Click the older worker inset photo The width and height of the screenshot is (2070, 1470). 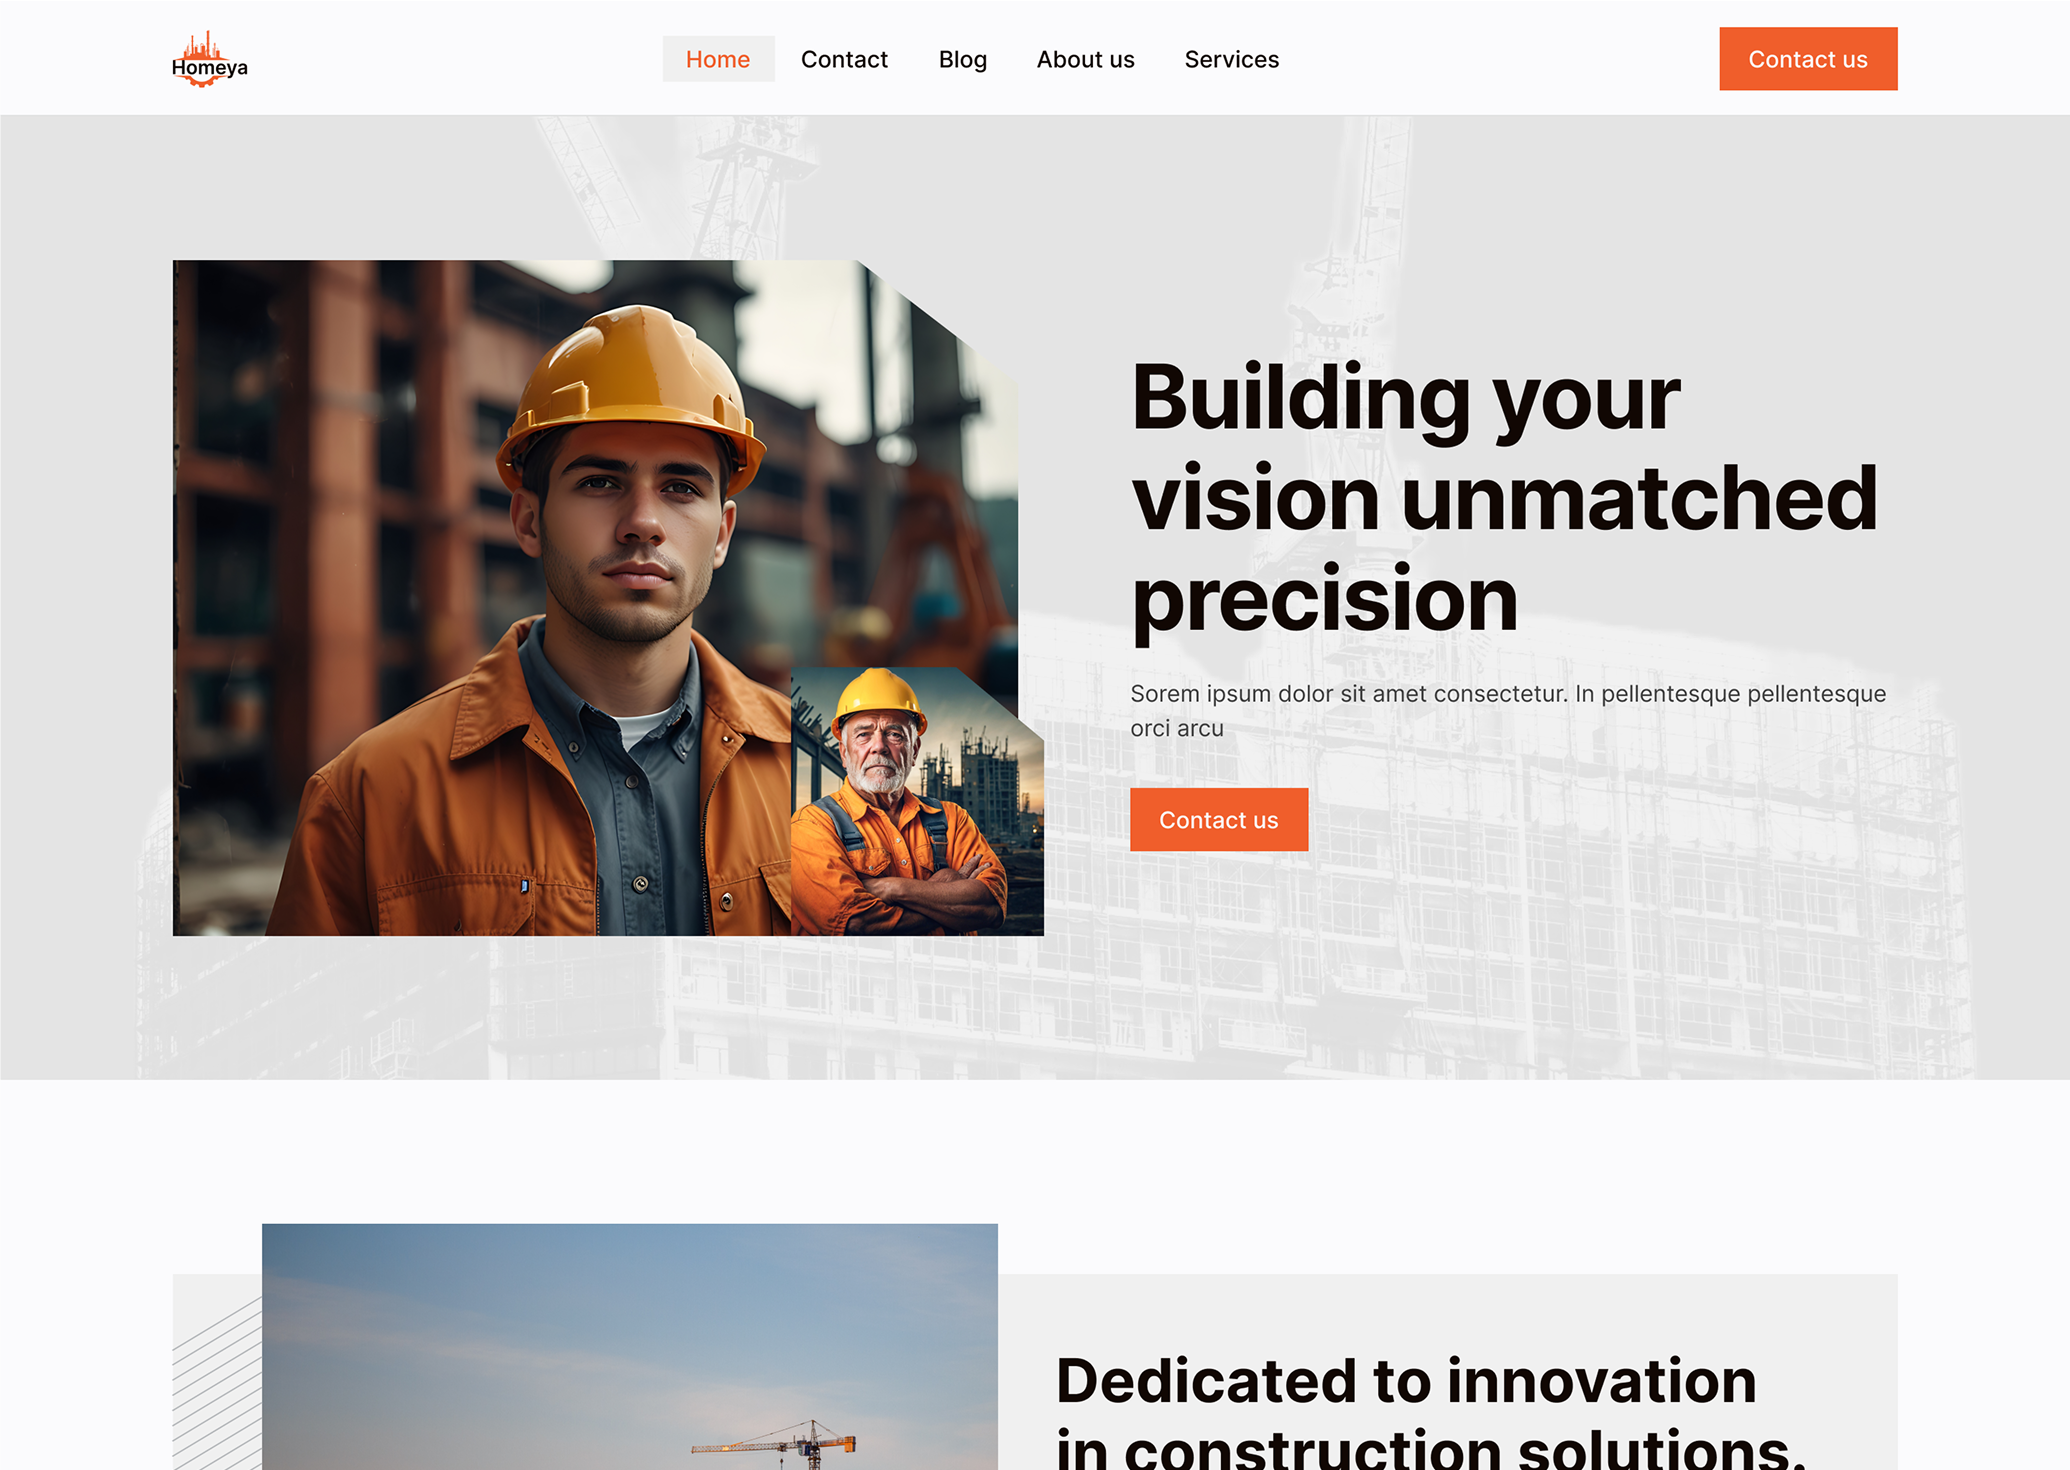917,802
